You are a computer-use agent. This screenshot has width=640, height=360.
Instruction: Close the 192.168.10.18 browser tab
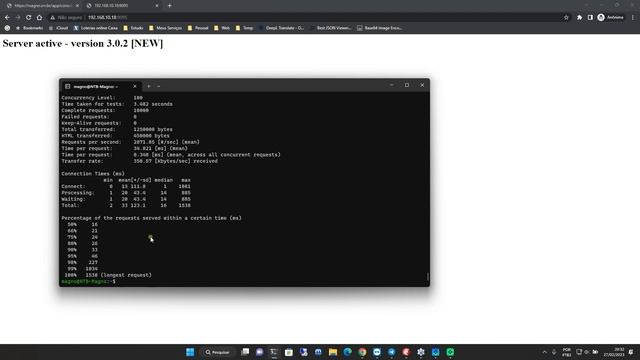[157, 6]
